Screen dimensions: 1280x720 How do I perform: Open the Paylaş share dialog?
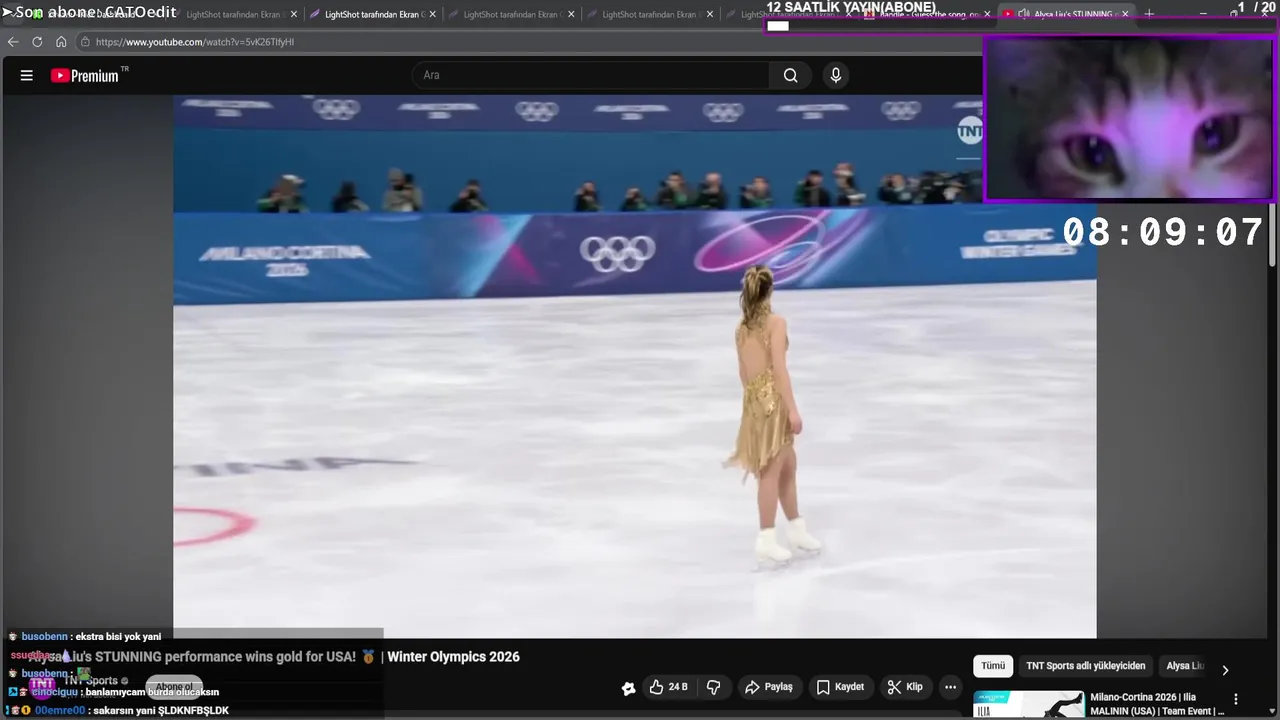[768, 687]
